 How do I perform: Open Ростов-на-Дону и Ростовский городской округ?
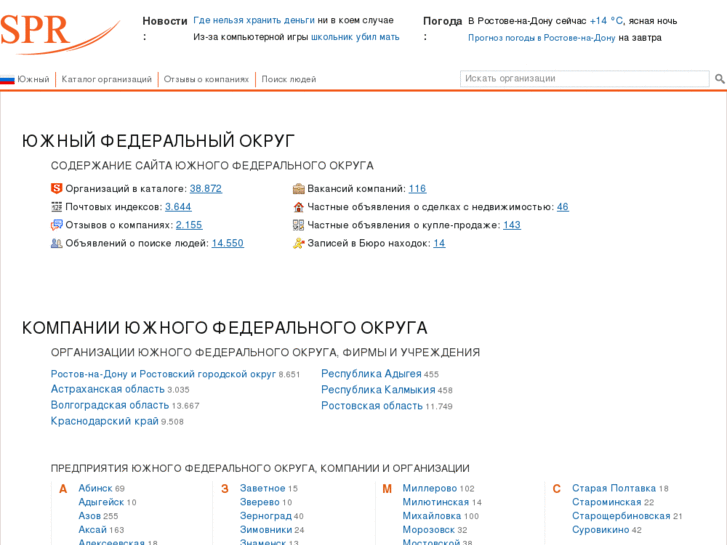click(163, 374)
